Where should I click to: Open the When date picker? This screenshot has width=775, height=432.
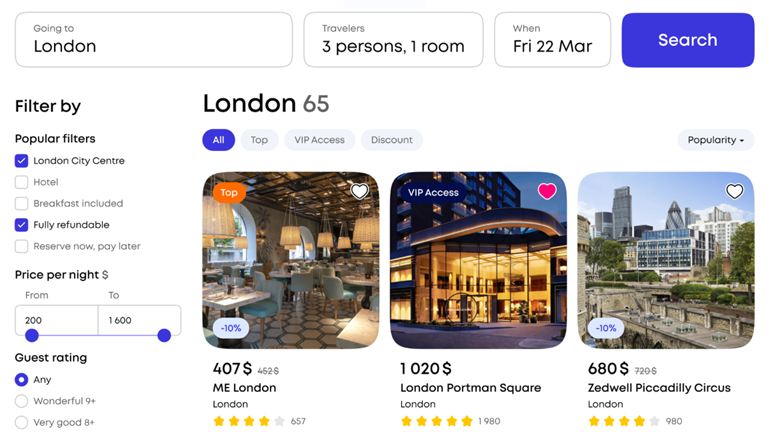coord(553,40)
